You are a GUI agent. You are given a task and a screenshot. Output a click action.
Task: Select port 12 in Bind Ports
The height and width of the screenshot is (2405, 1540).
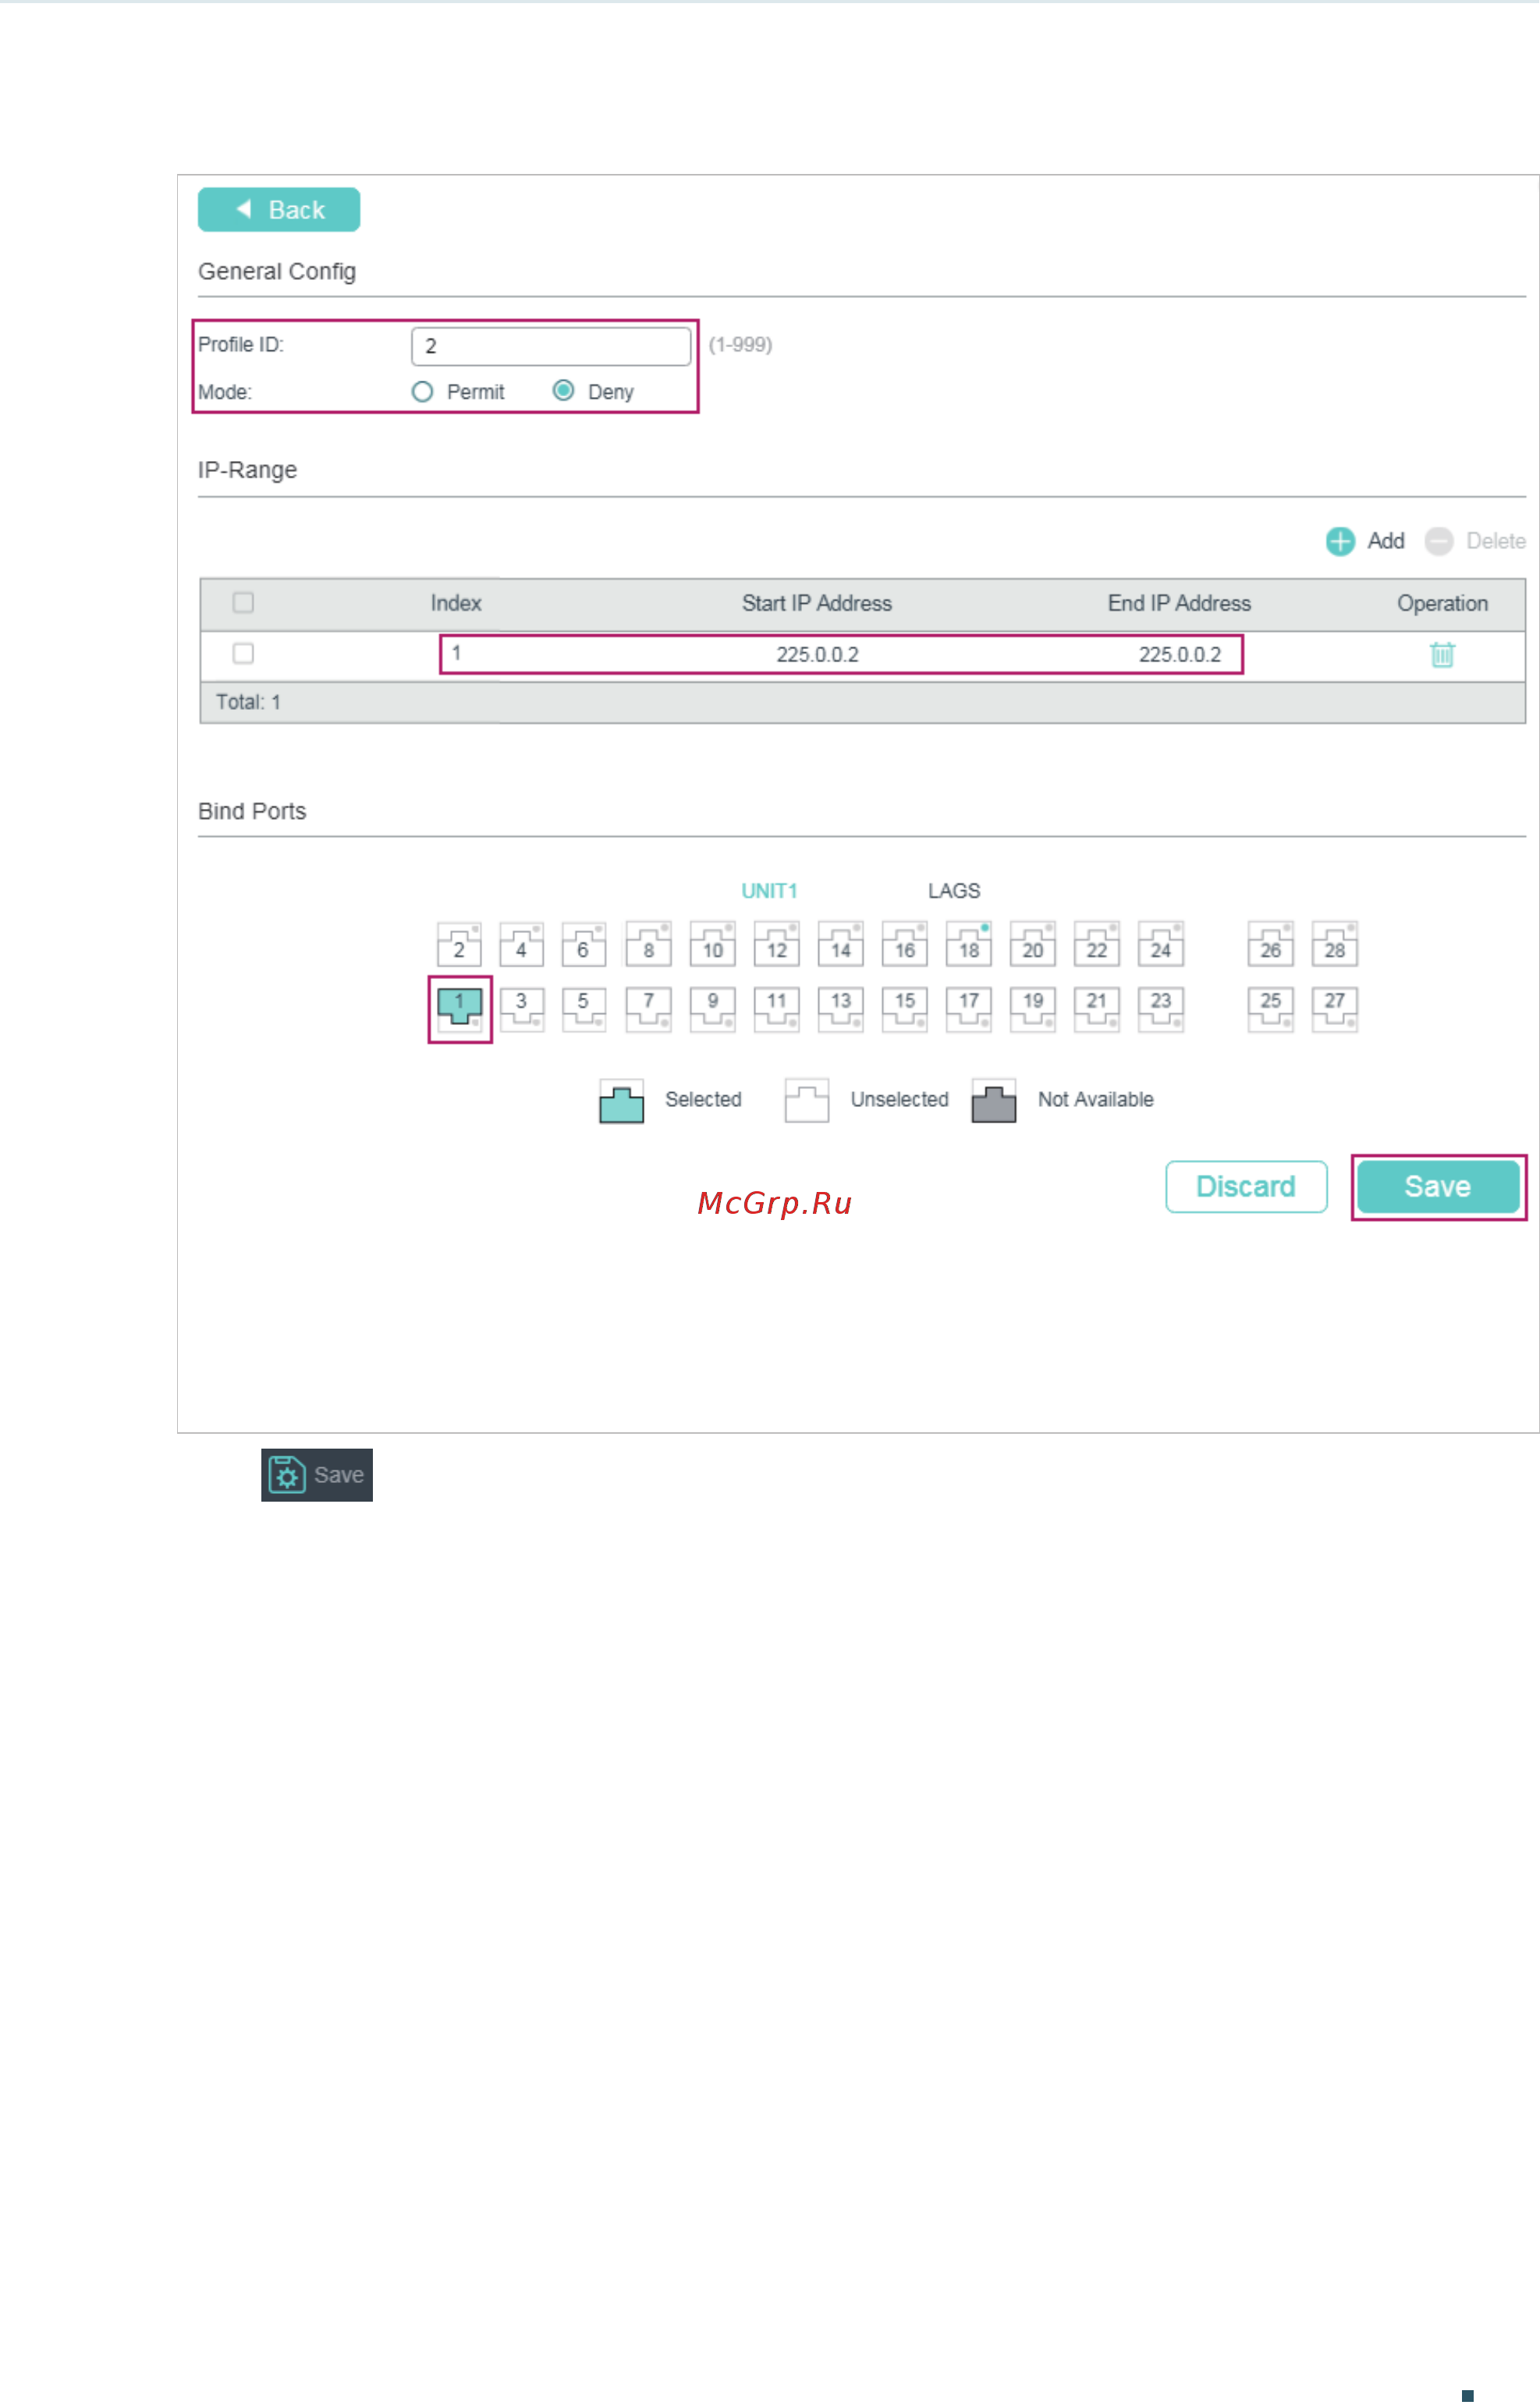(777, 945)
